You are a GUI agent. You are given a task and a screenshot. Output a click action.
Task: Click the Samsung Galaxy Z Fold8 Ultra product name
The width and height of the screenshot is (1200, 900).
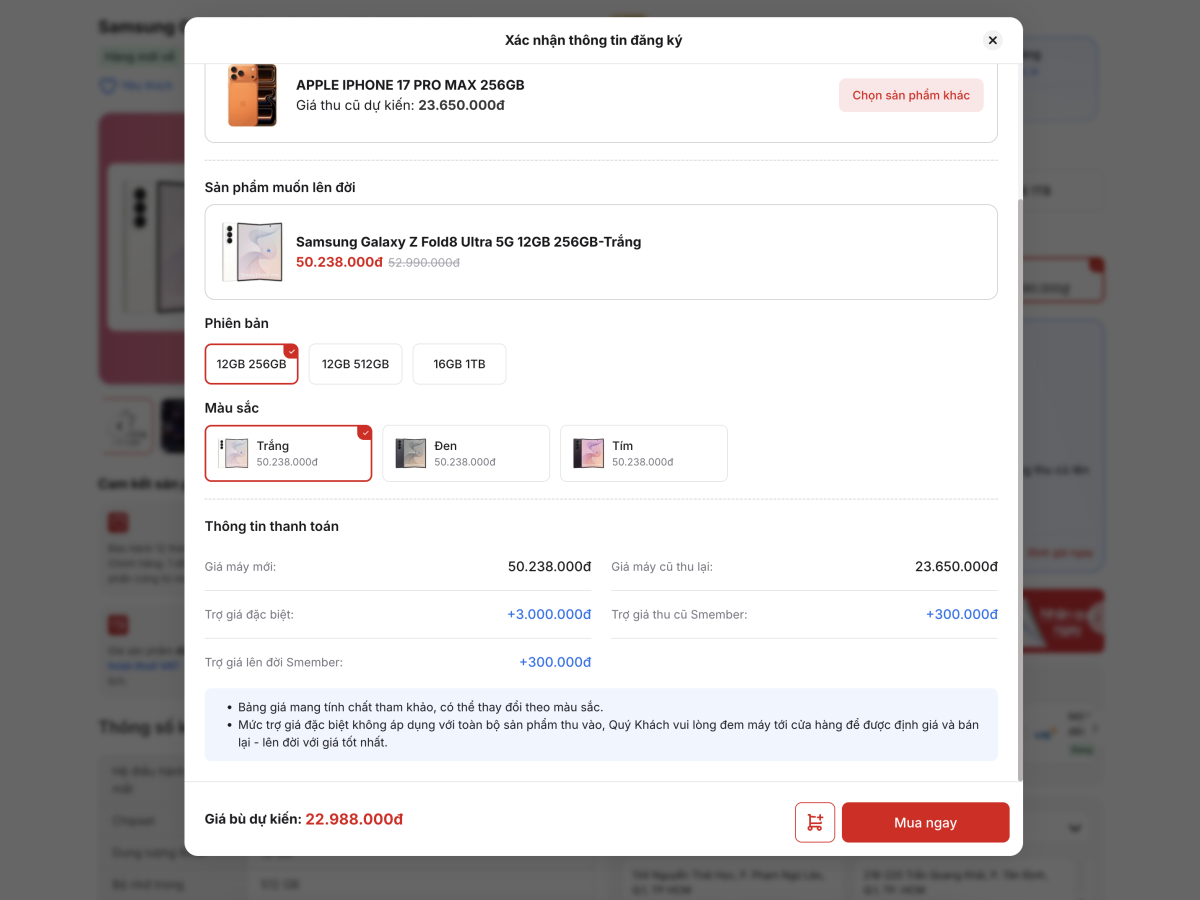coord(468,242)
